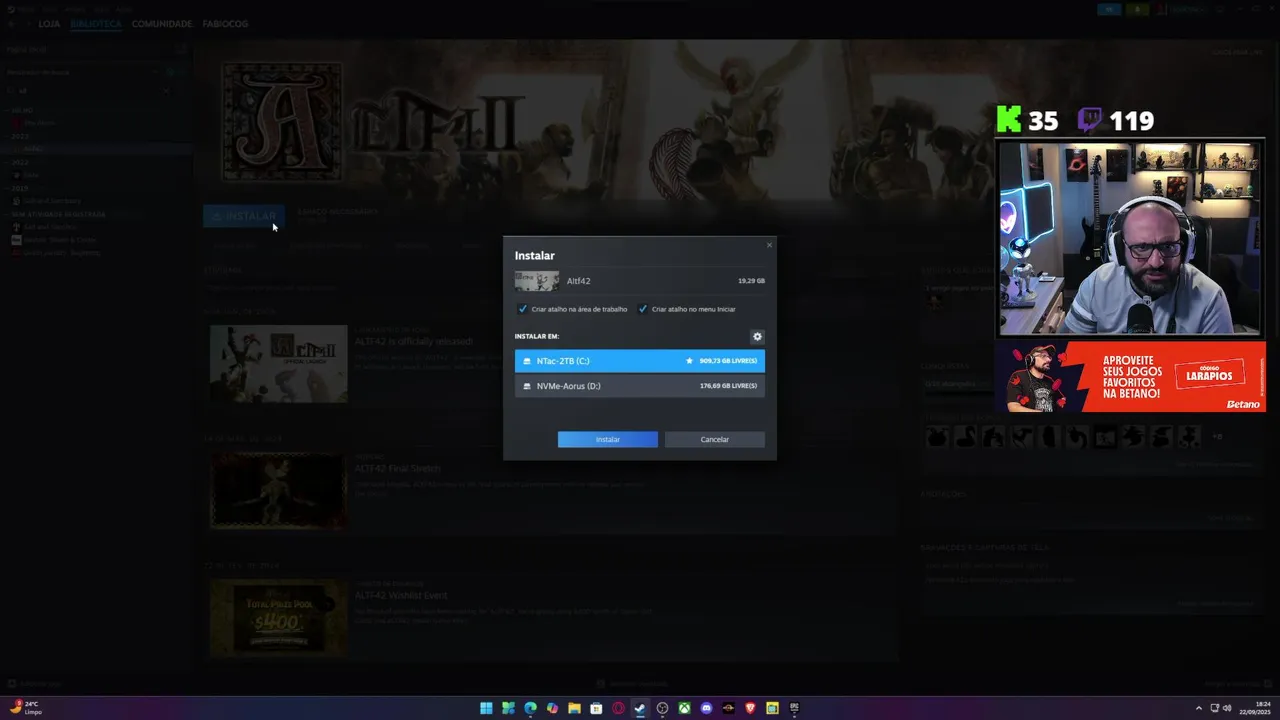Close the Instalar dialog with the X
Image resolution: width=1280 pixels, height=720 pixels.
(x=769, y=245)
